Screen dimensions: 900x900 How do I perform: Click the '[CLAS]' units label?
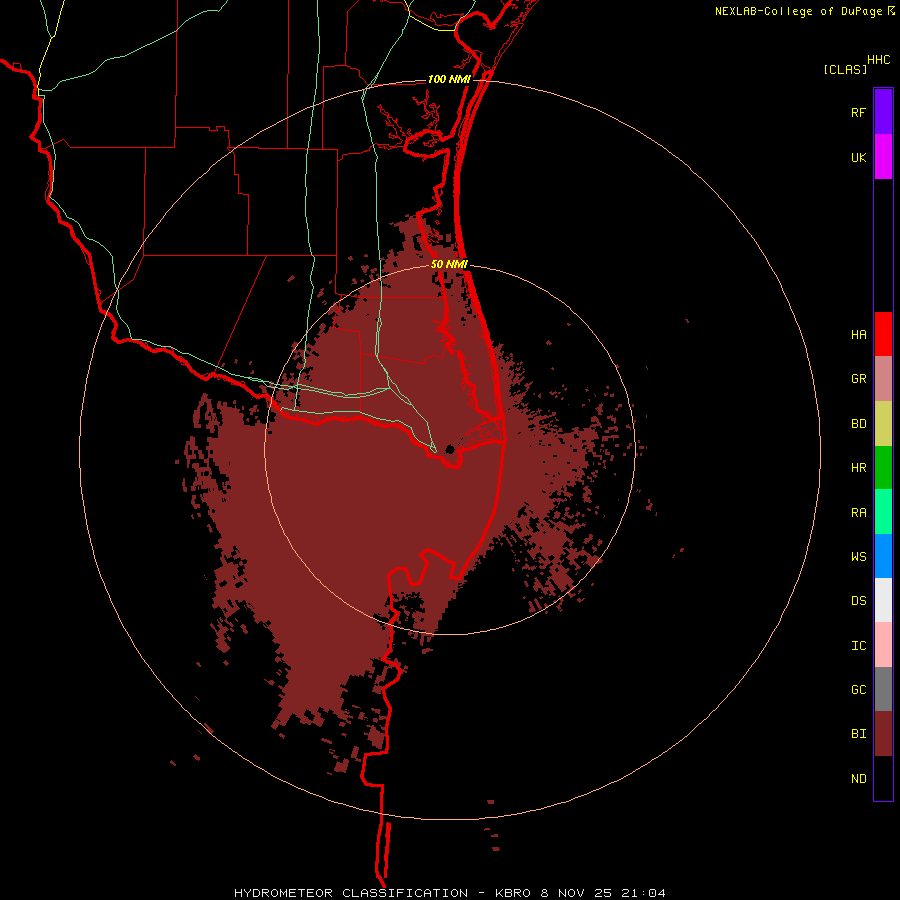click(845, 69)
